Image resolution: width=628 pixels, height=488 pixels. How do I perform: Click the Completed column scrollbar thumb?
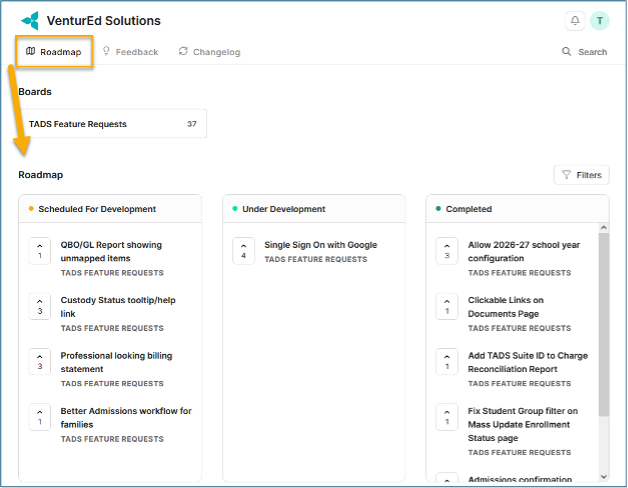[604, 324]
